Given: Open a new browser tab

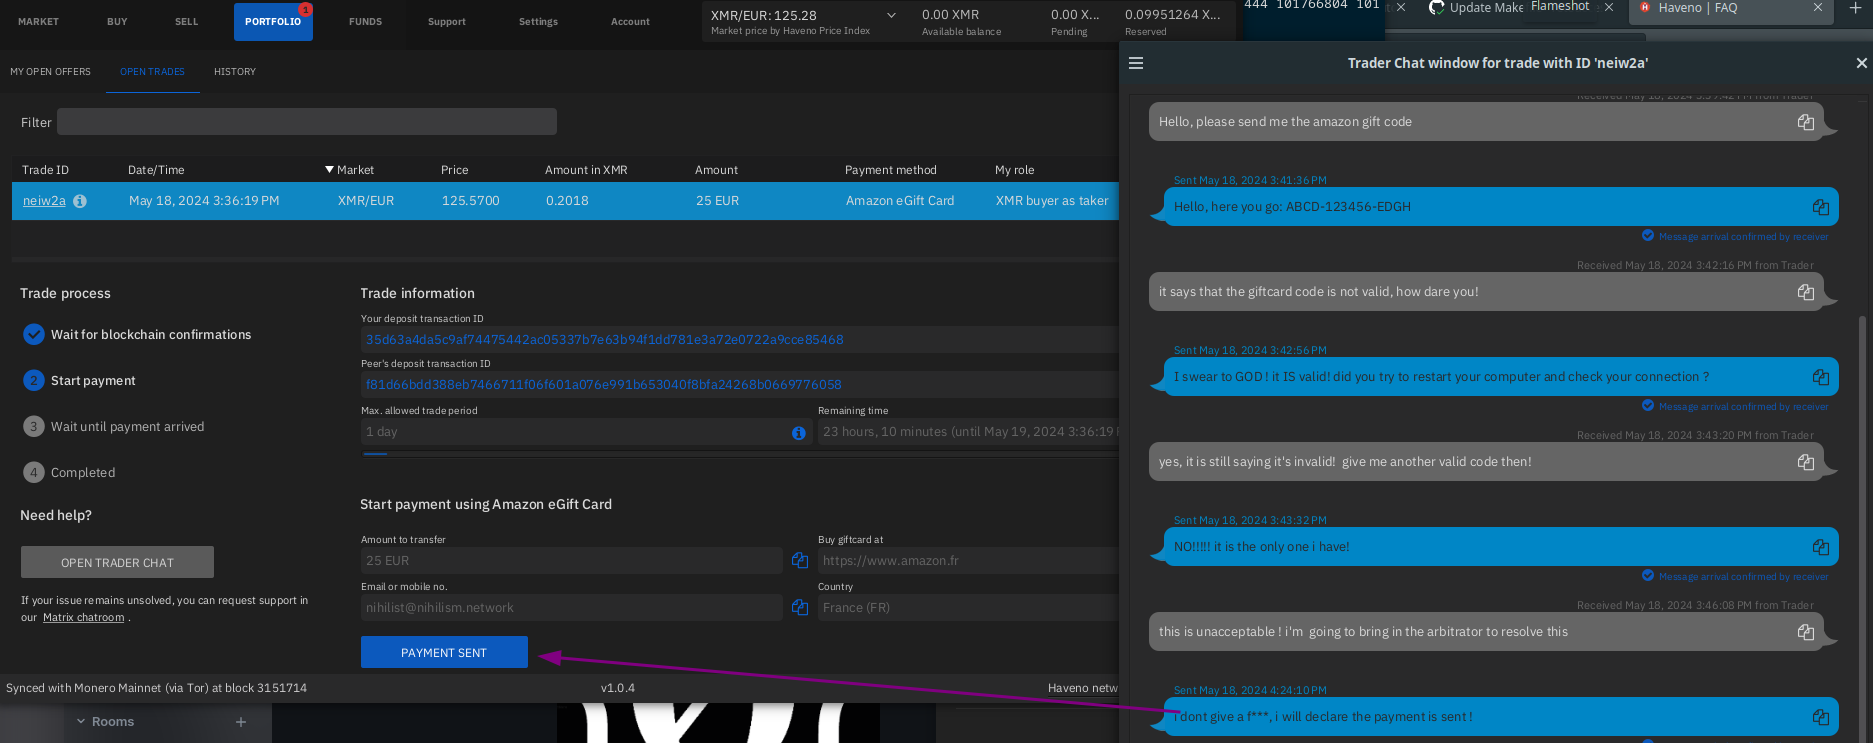Looking at the screenshot, I should pos(1855,8).
